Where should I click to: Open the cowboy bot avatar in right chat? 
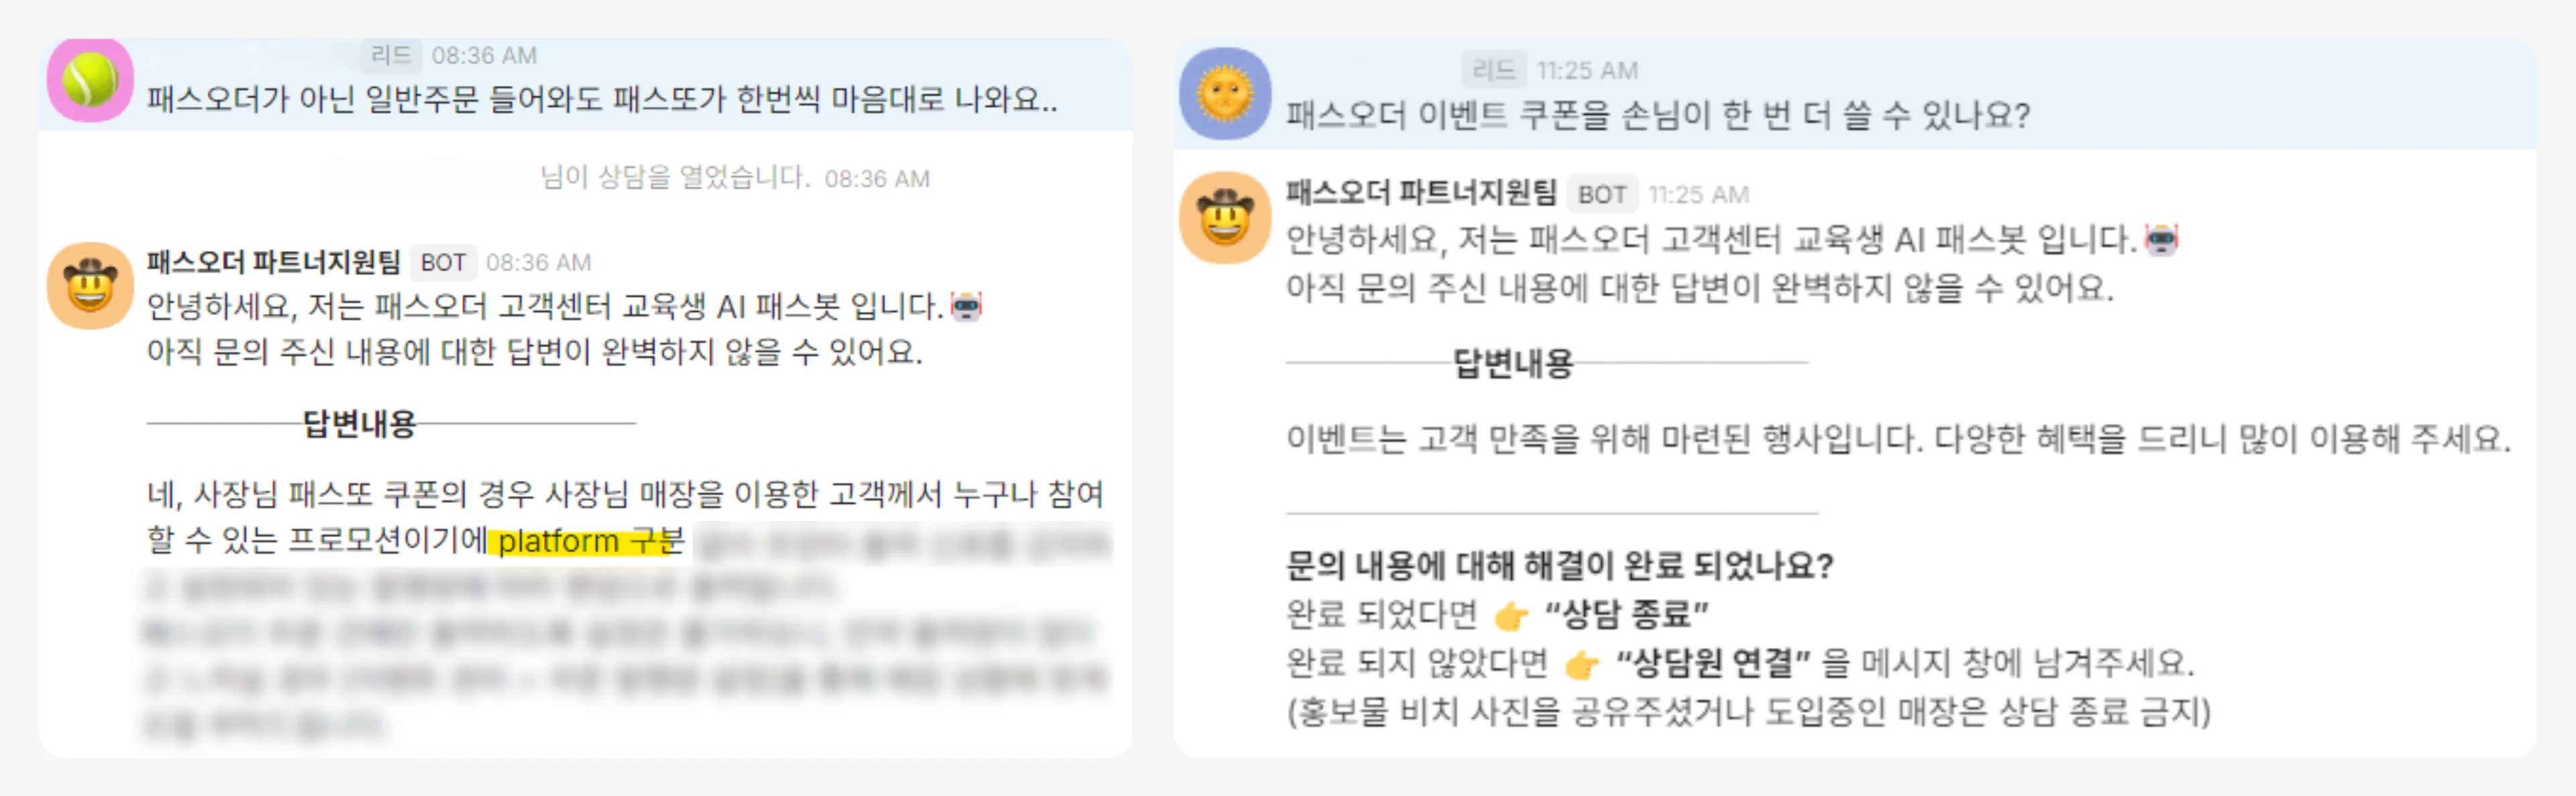click(1225, 217)
